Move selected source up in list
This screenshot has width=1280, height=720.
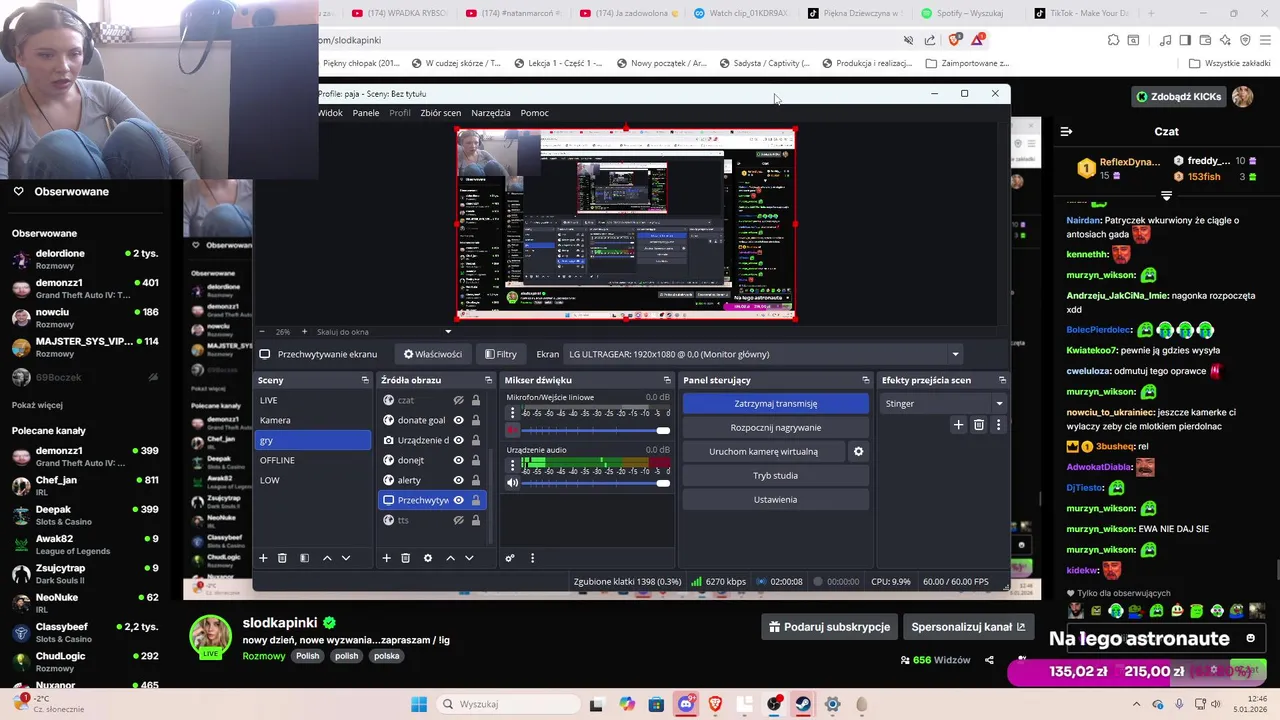(450, 558)
